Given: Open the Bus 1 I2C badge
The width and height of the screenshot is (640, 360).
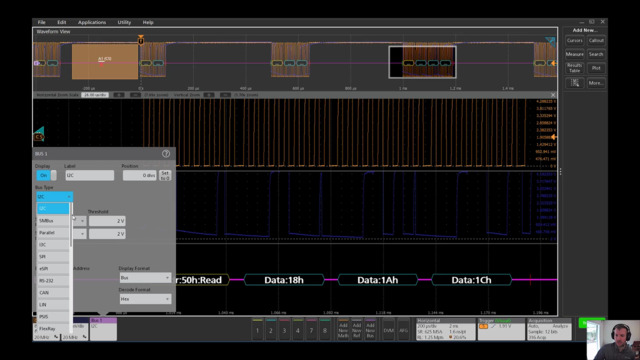Looking at the screenshot, I should (103, 329).
